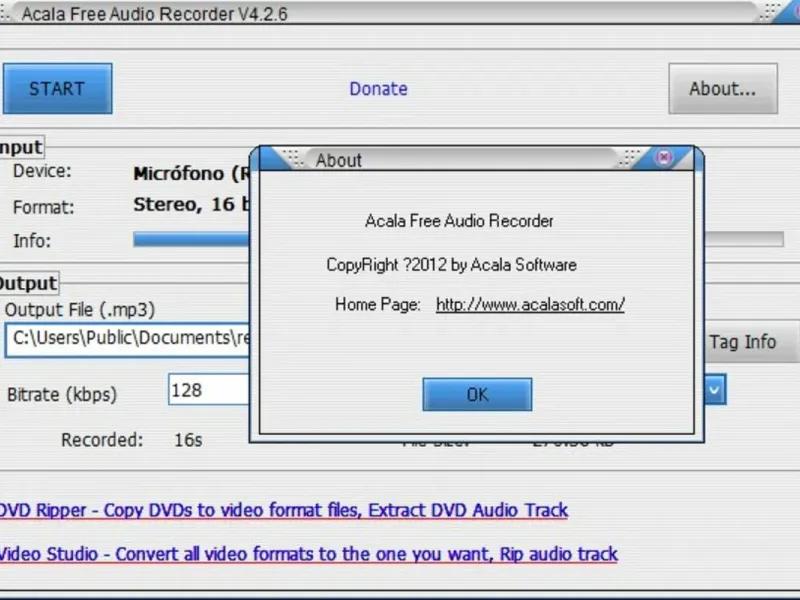Click the dotted grip at the About title's left
This screenshot has height=600, width=800.
294,158
